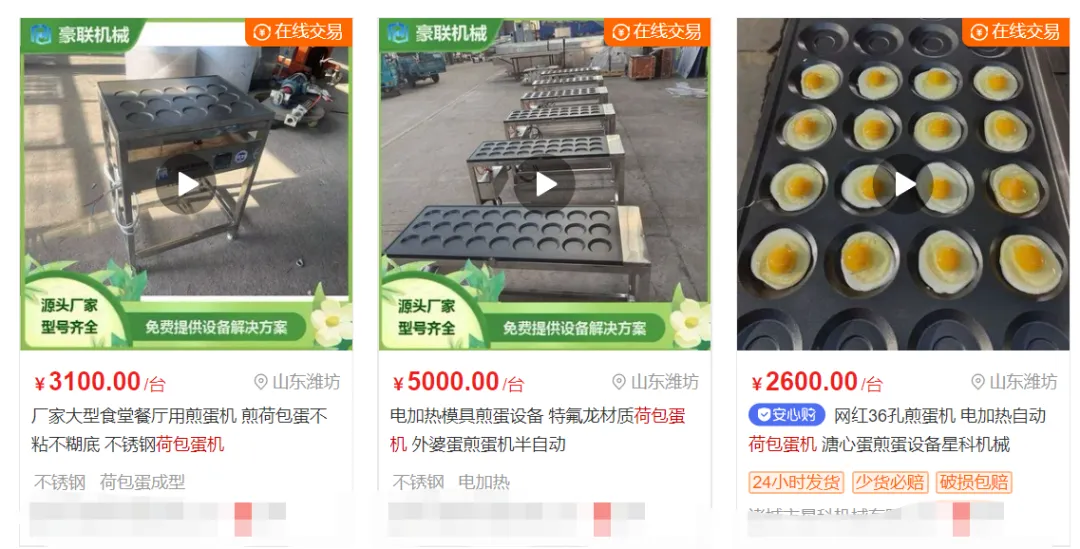Click 在线交易 badge on second product
Screen dimensions: 1080x549
coord(657,32)
